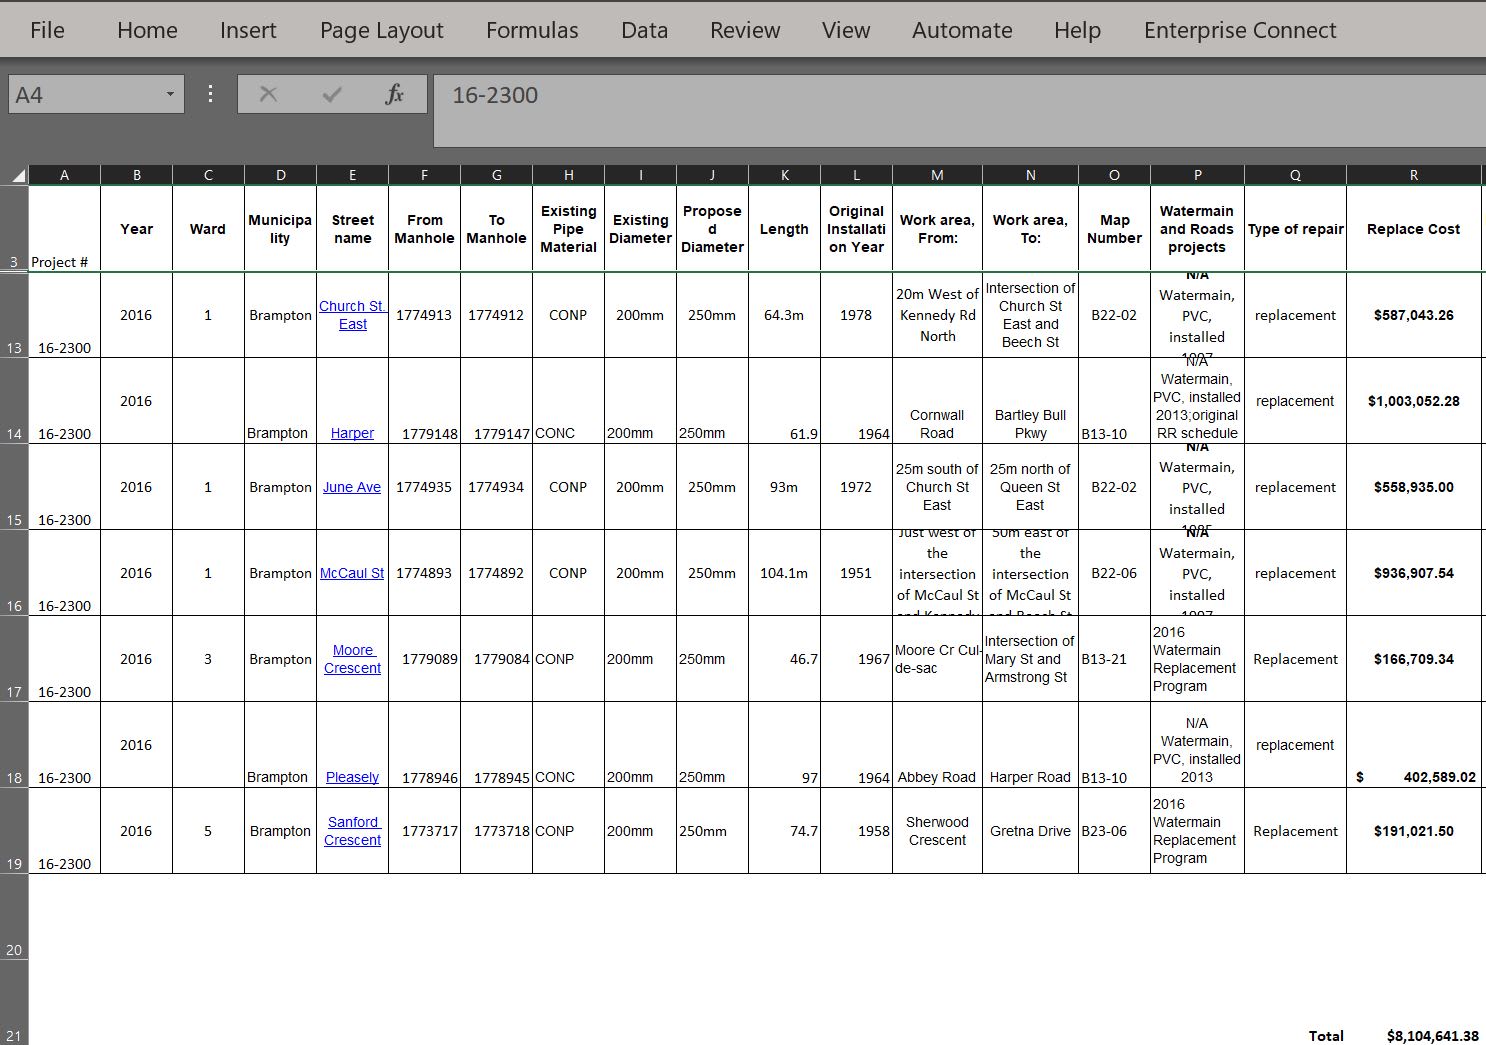Select the cell with $1,003,052.28
The height and width of the screenshot is (1045, 1486).
1413,401
